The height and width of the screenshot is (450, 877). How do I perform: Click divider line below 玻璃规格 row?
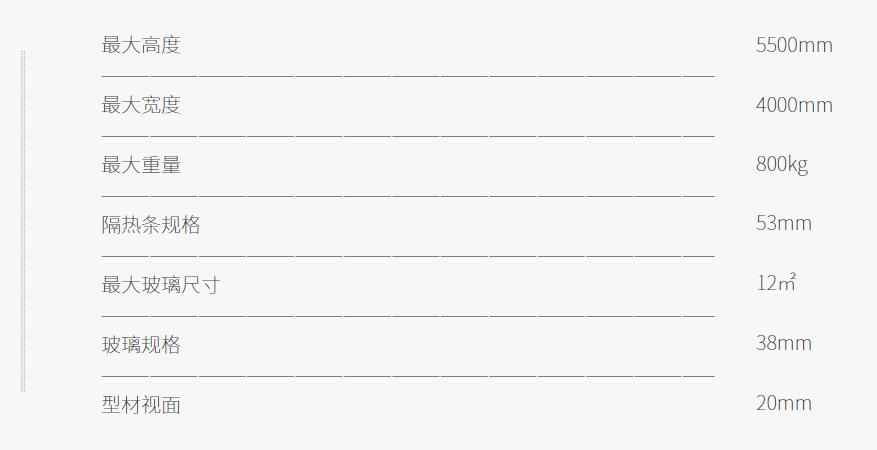click(x=408, y=376)
